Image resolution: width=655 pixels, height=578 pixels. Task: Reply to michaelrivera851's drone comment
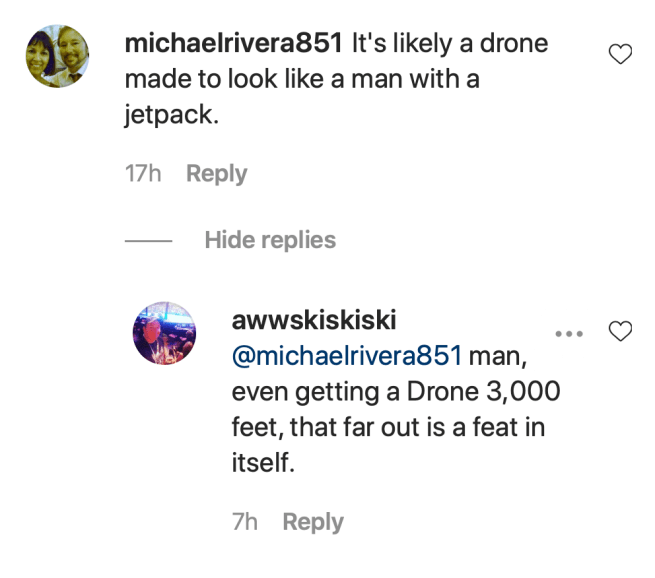click(216, 174)
